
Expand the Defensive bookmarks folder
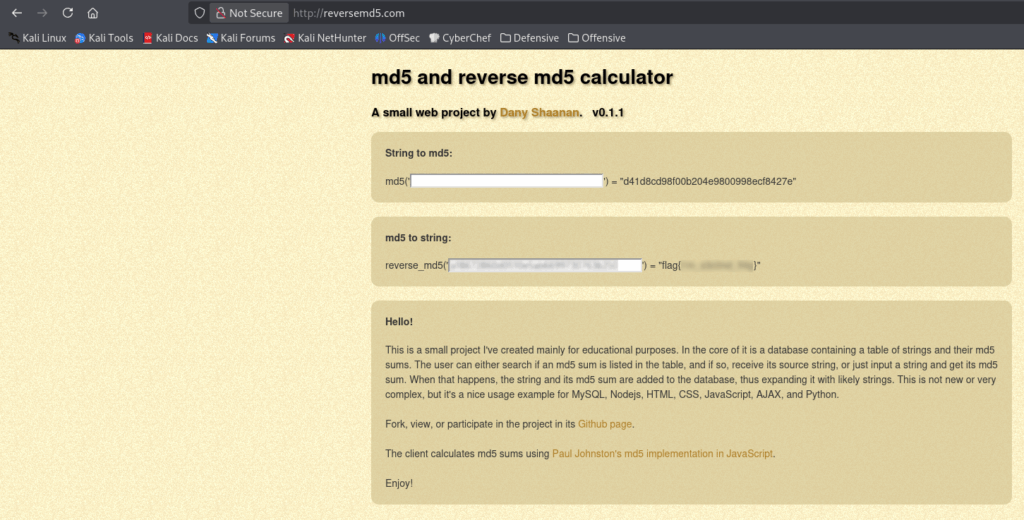529,38
